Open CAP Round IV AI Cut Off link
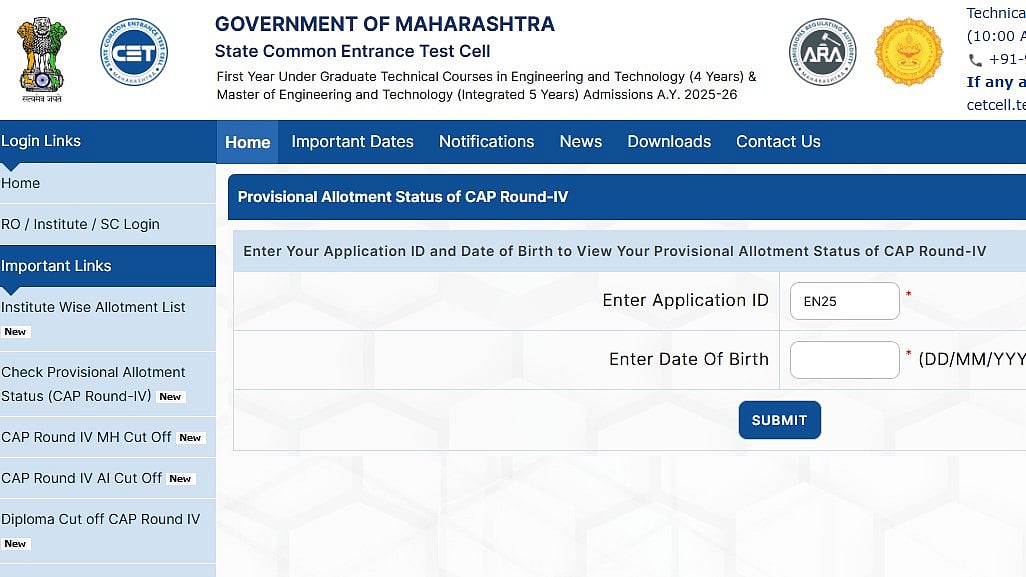1026x577 pixels. point(81,478)
